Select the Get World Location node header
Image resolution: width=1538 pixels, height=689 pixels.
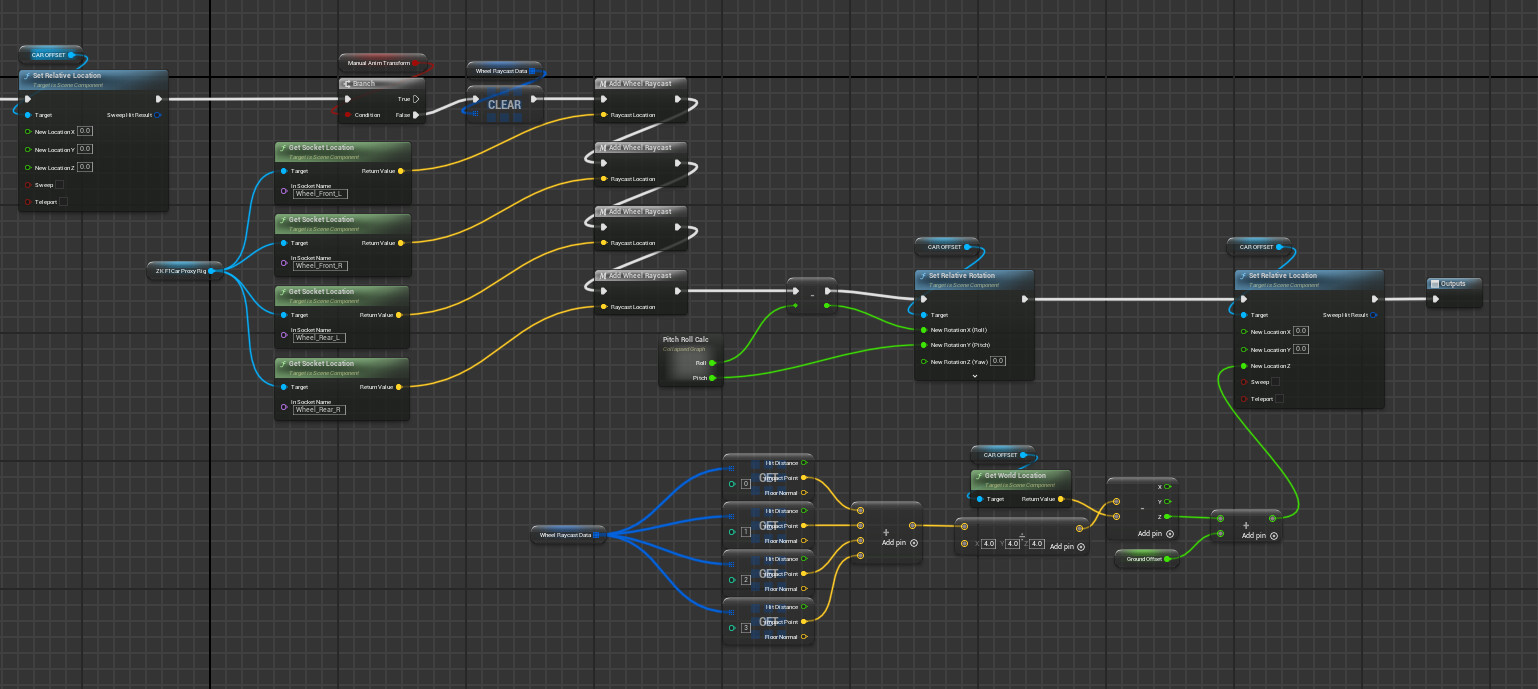pyautogui.click(x=1021, y=479)
